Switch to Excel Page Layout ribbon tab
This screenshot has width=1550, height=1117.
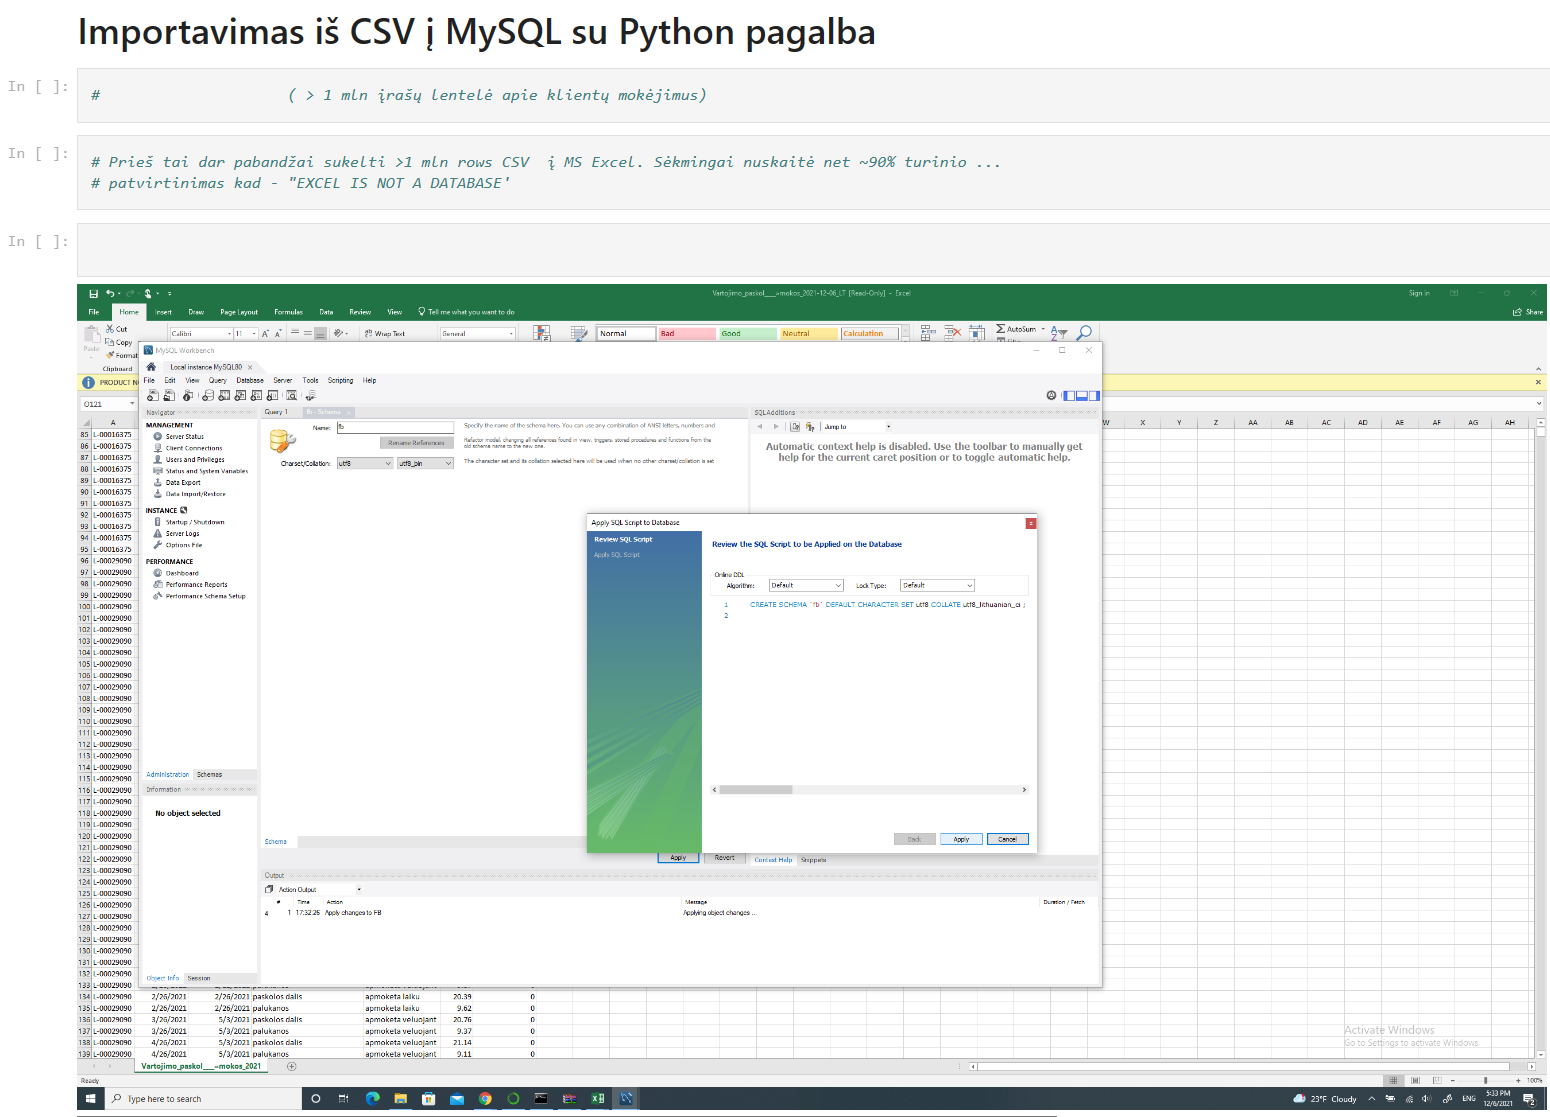[x=239, y=312]
